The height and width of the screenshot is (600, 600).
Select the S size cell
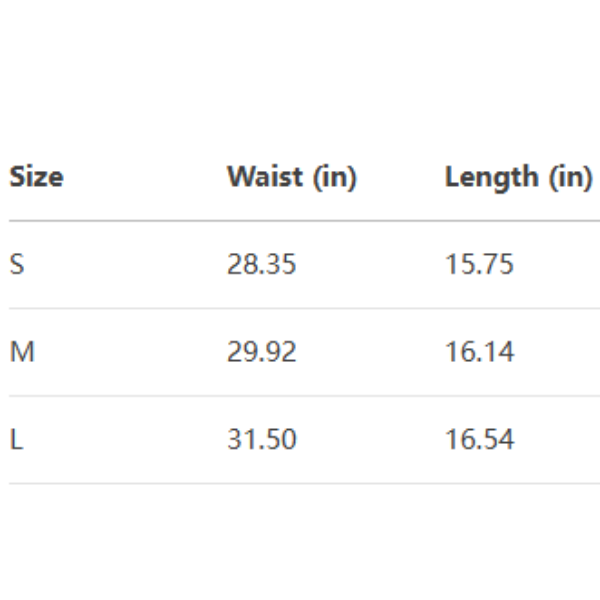click(x=16, y=265)
